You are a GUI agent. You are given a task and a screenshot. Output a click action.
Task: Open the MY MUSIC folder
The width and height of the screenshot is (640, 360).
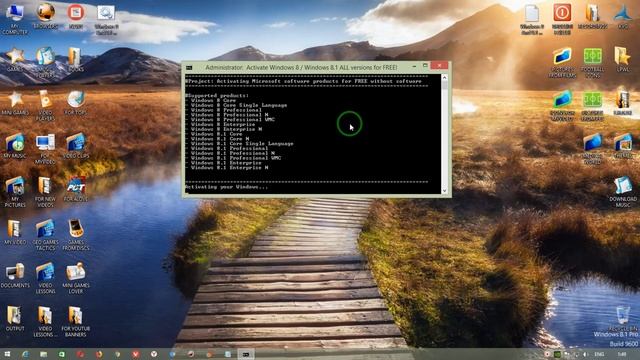pyautogui.click(x=15, y=146)
